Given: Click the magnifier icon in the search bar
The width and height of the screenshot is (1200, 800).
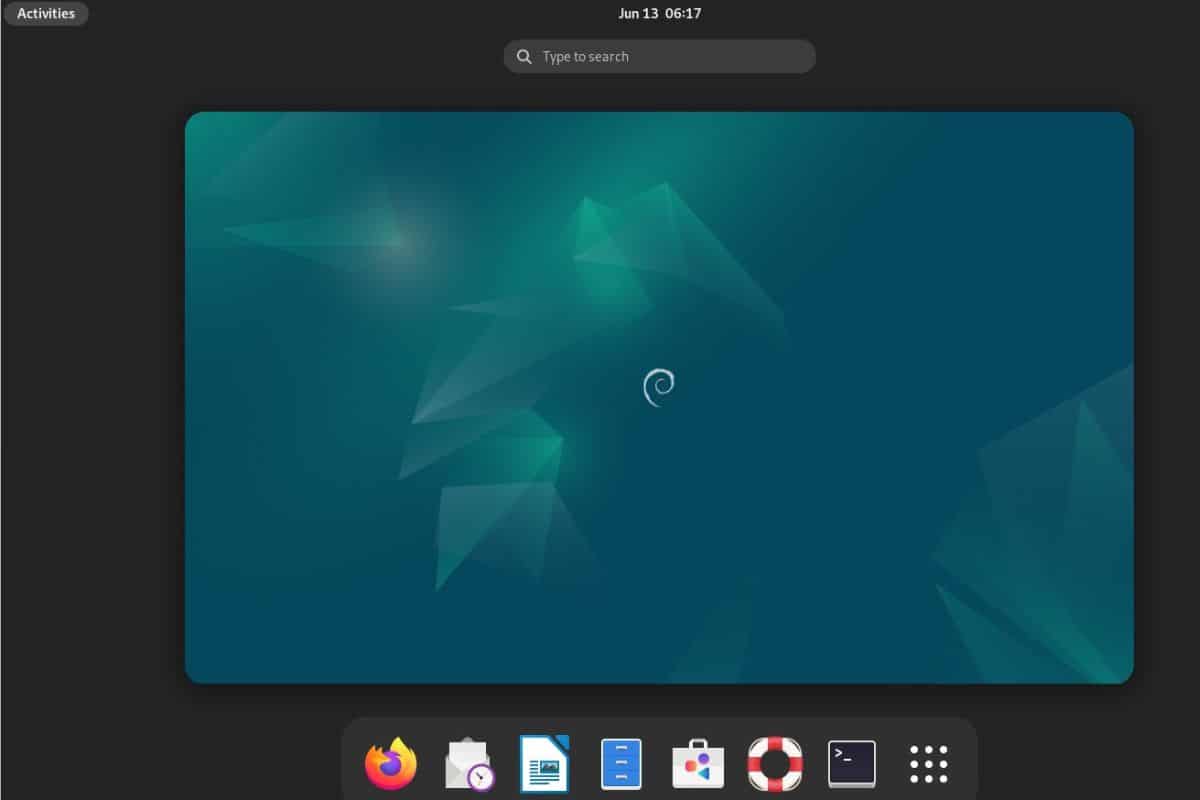Looking at the screenshot, I should coord(523,56).
